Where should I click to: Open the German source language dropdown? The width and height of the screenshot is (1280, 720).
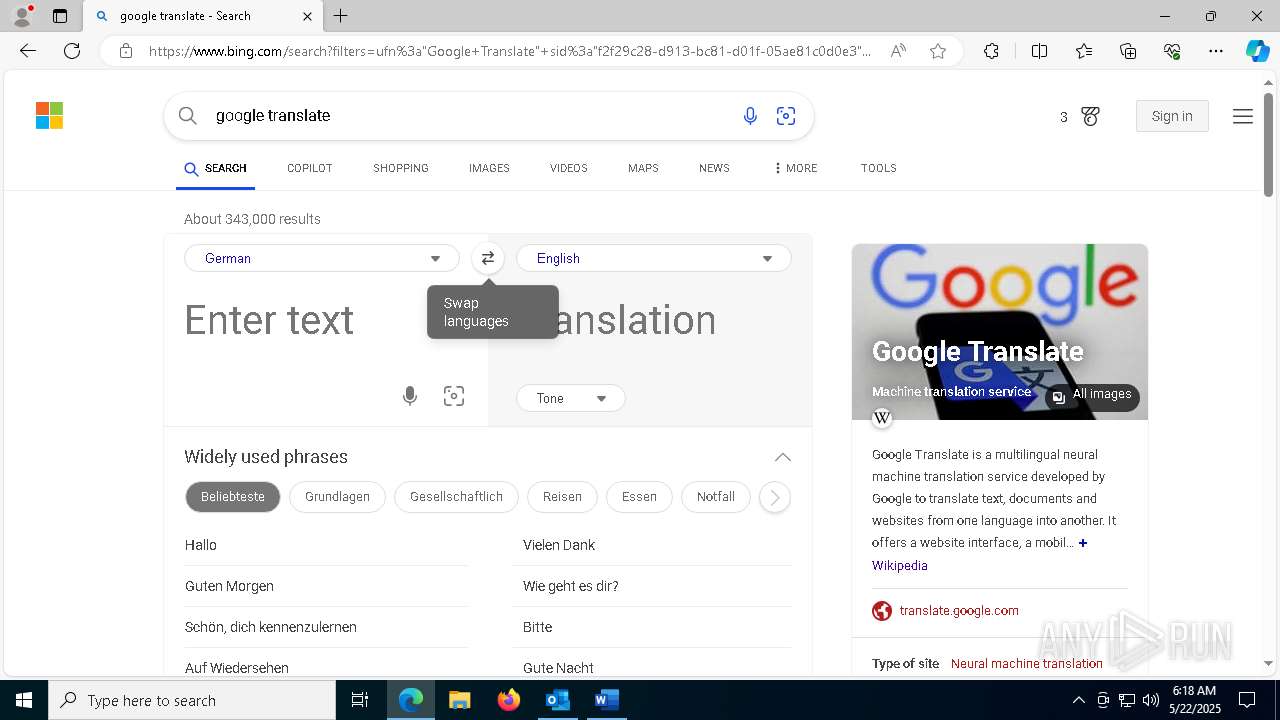(x=322, y=258)
